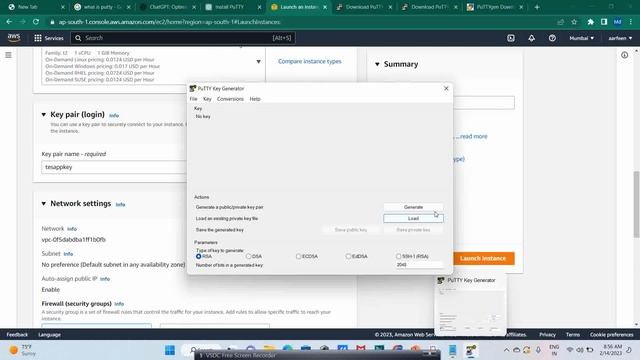This screenshot has width=640, height=360.
Task: Click the Generate button in PuTTYgen
Action: click(413, 207)
